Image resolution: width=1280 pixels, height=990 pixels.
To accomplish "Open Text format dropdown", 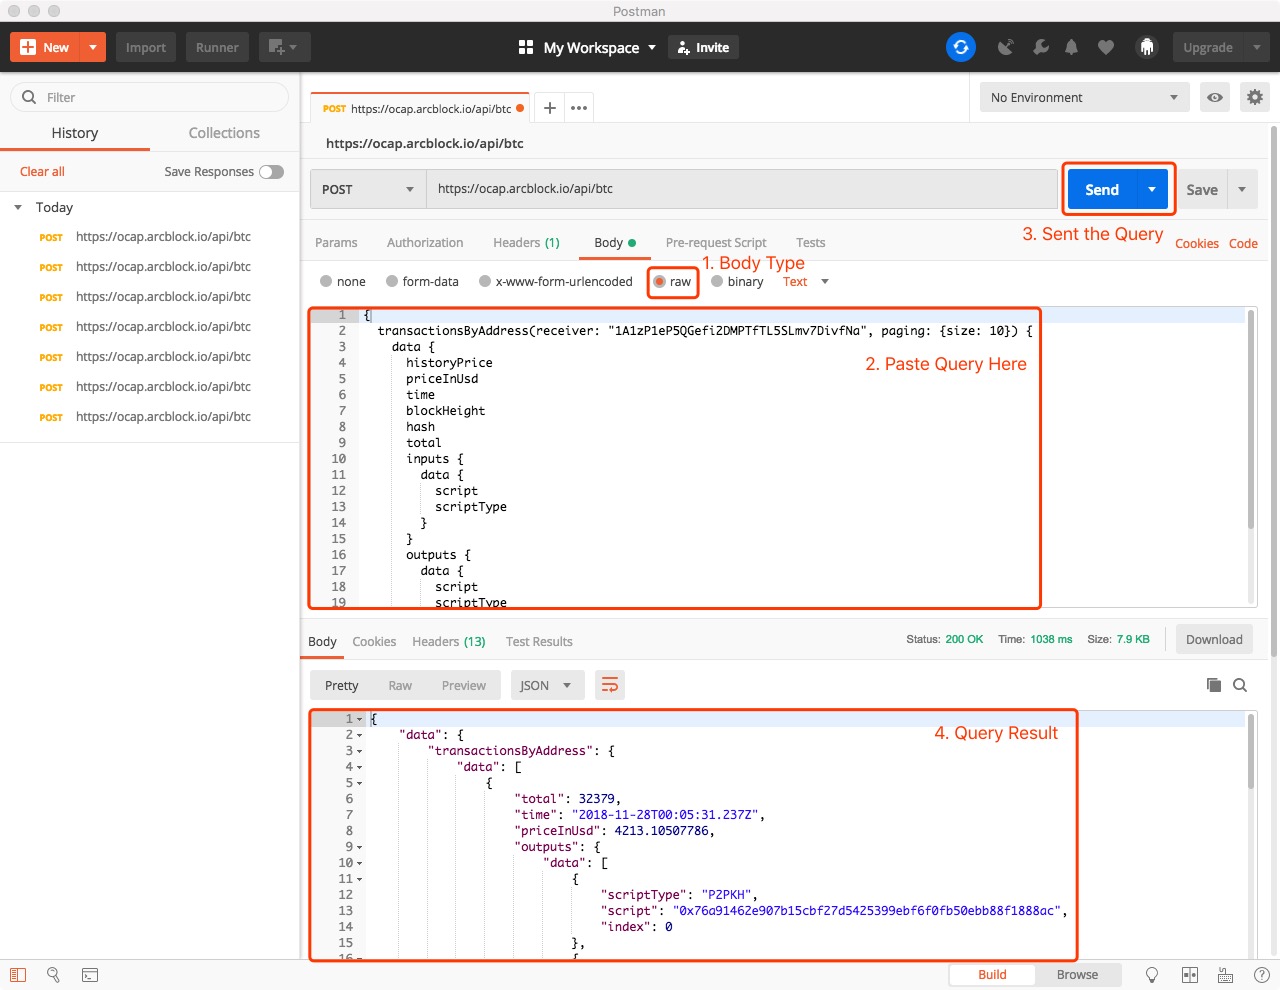I will [806, 282].
